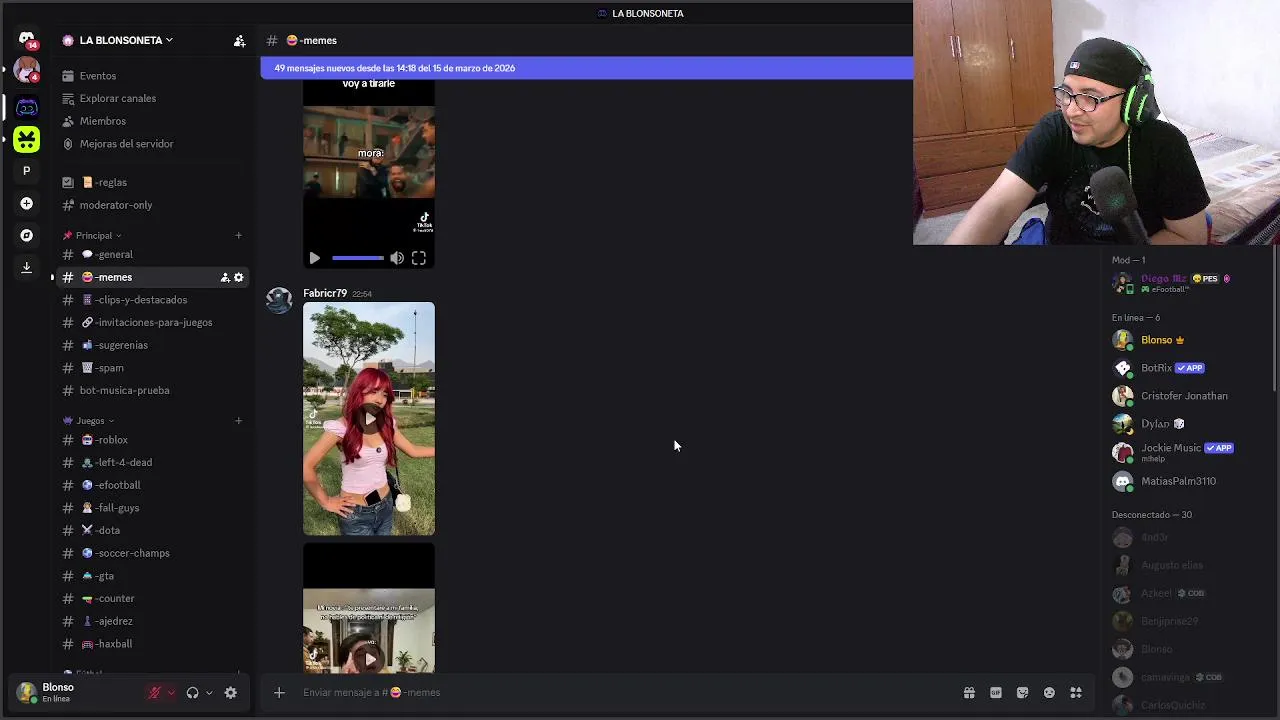Open Blonso member in online list

click(1190, 340)
